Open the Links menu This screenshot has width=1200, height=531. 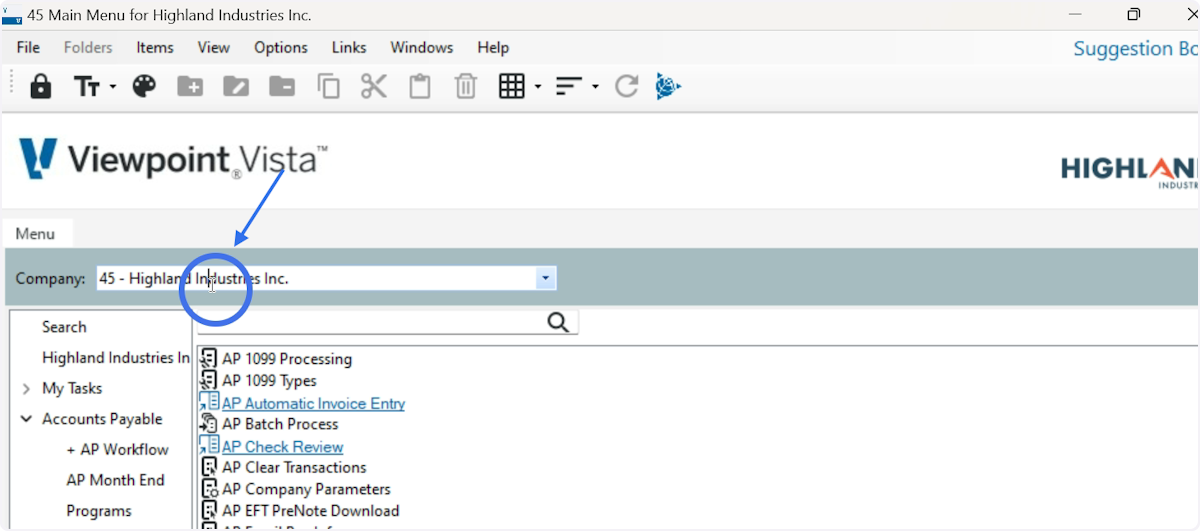pos(349,47)
